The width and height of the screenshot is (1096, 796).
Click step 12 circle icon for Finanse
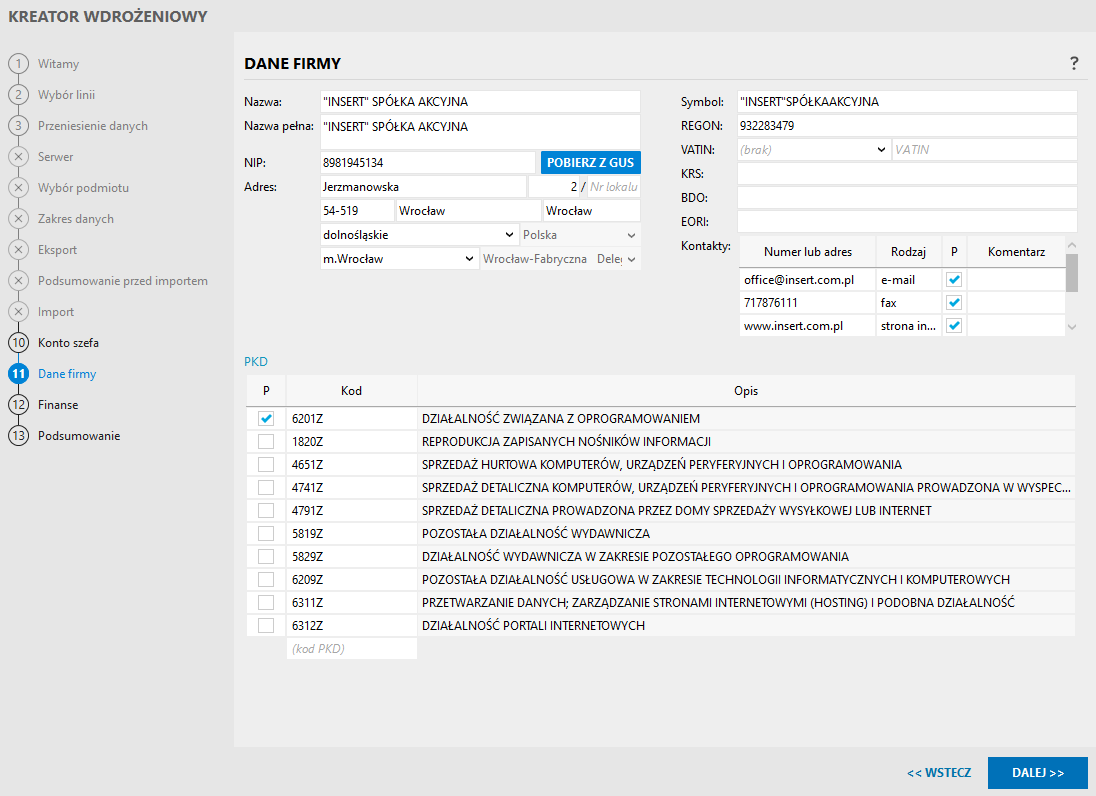click(x=19, y=405)
